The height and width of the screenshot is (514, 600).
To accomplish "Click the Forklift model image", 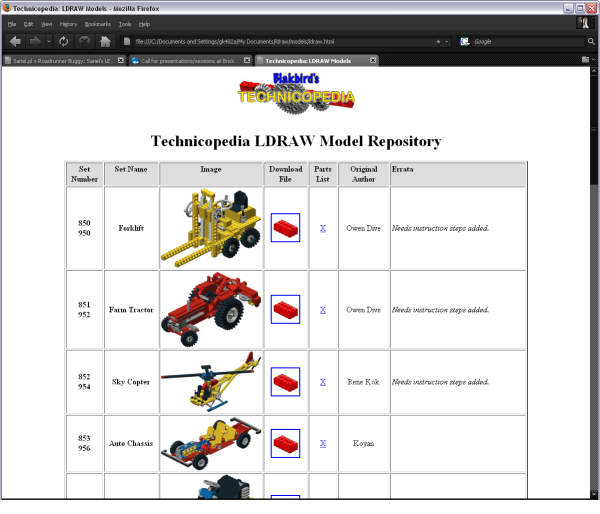I will [x=211, y=228].
